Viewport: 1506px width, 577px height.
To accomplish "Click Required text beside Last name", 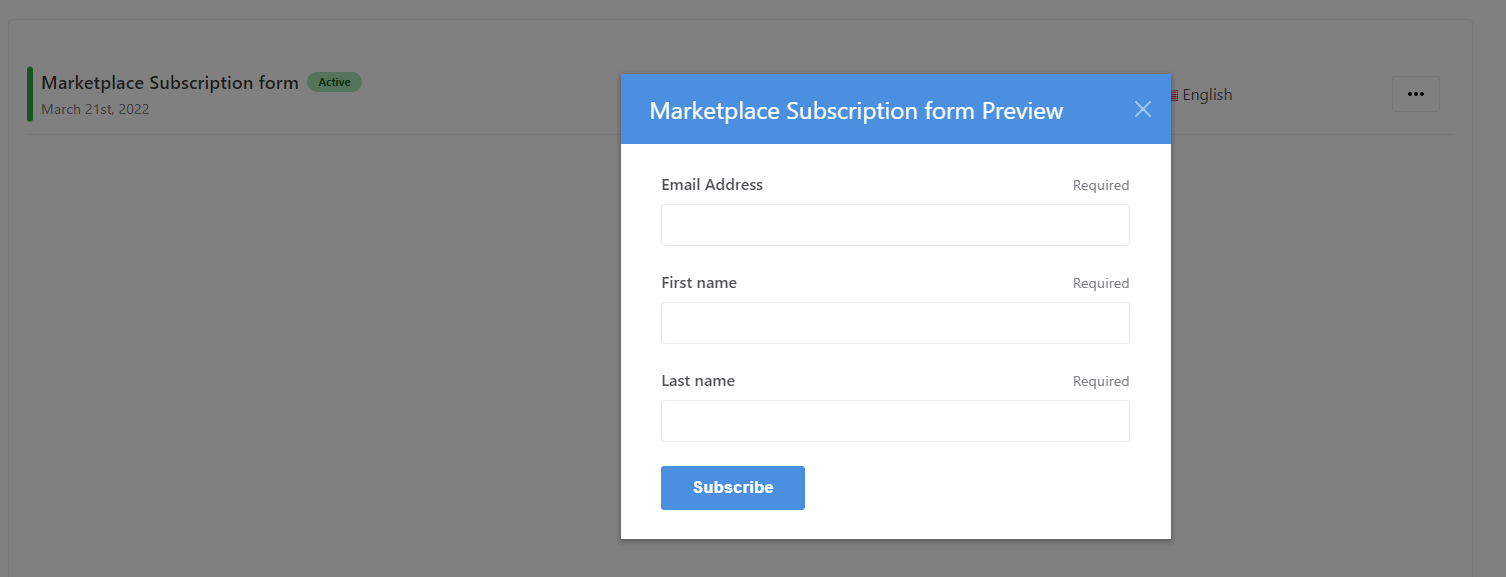I will click(x=1100, y=381).
